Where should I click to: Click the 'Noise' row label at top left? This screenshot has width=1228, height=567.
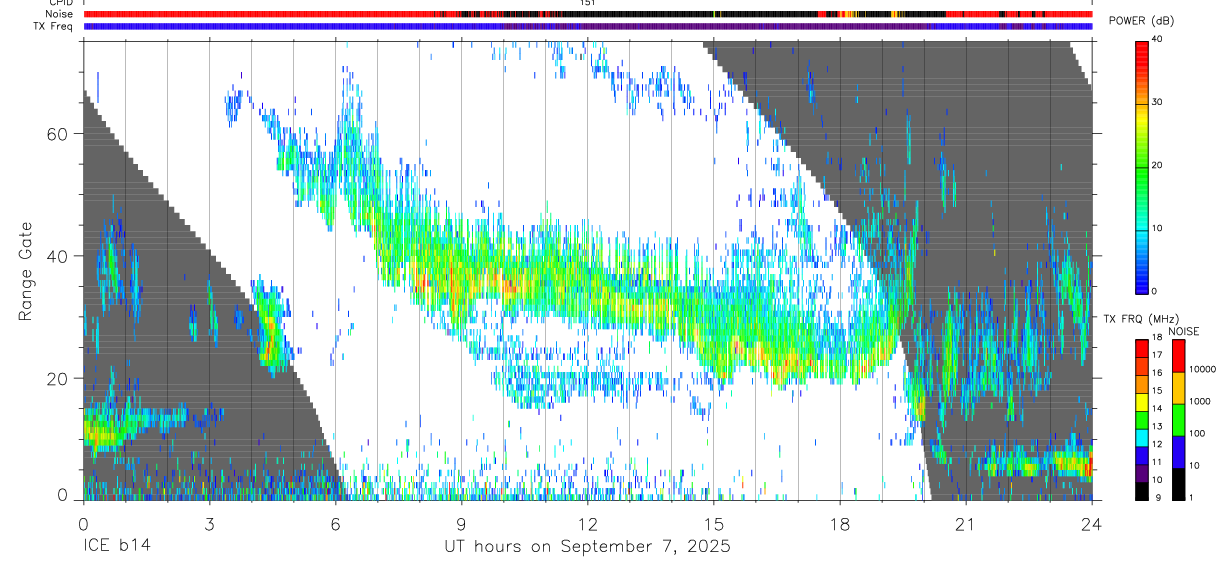click(60, 14)
